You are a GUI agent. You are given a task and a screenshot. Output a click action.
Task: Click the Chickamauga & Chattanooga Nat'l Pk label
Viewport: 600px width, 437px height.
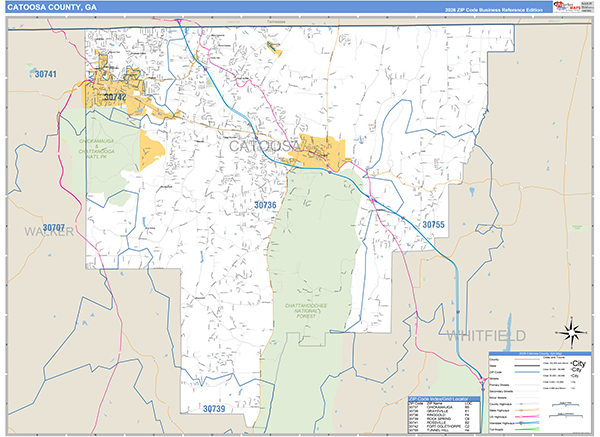[x=96, y=149]
